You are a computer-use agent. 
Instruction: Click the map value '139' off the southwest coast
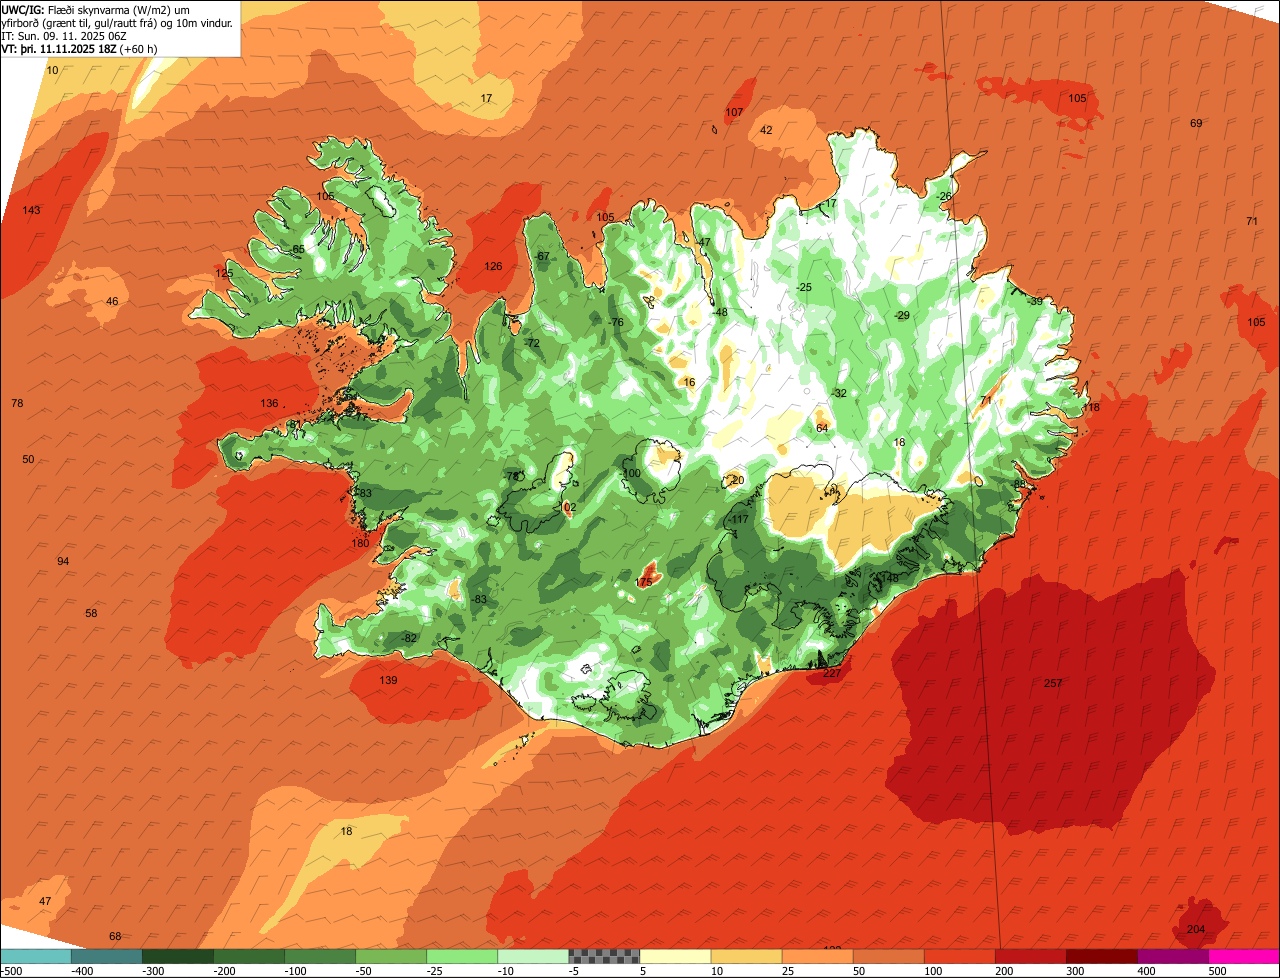tap(389, 680)
